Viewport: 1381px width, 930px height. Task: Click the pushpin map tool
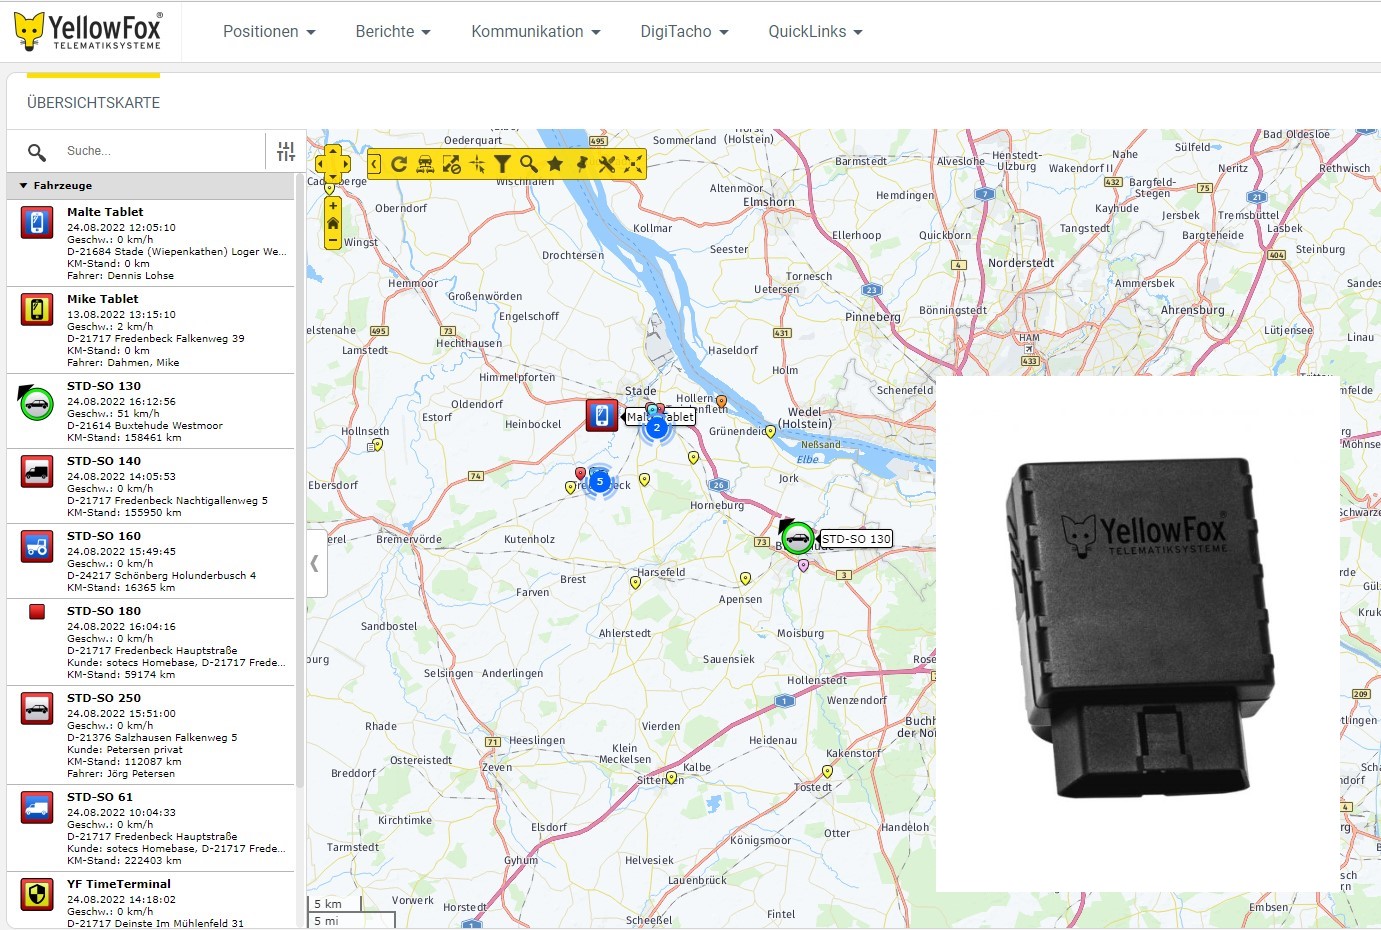pos(581,164)
